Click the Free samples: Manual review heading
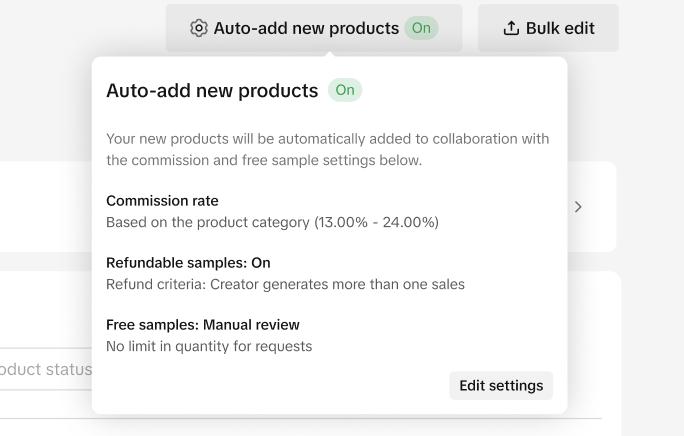This screenshot has height=436, width=684. [x=203, y=325]
